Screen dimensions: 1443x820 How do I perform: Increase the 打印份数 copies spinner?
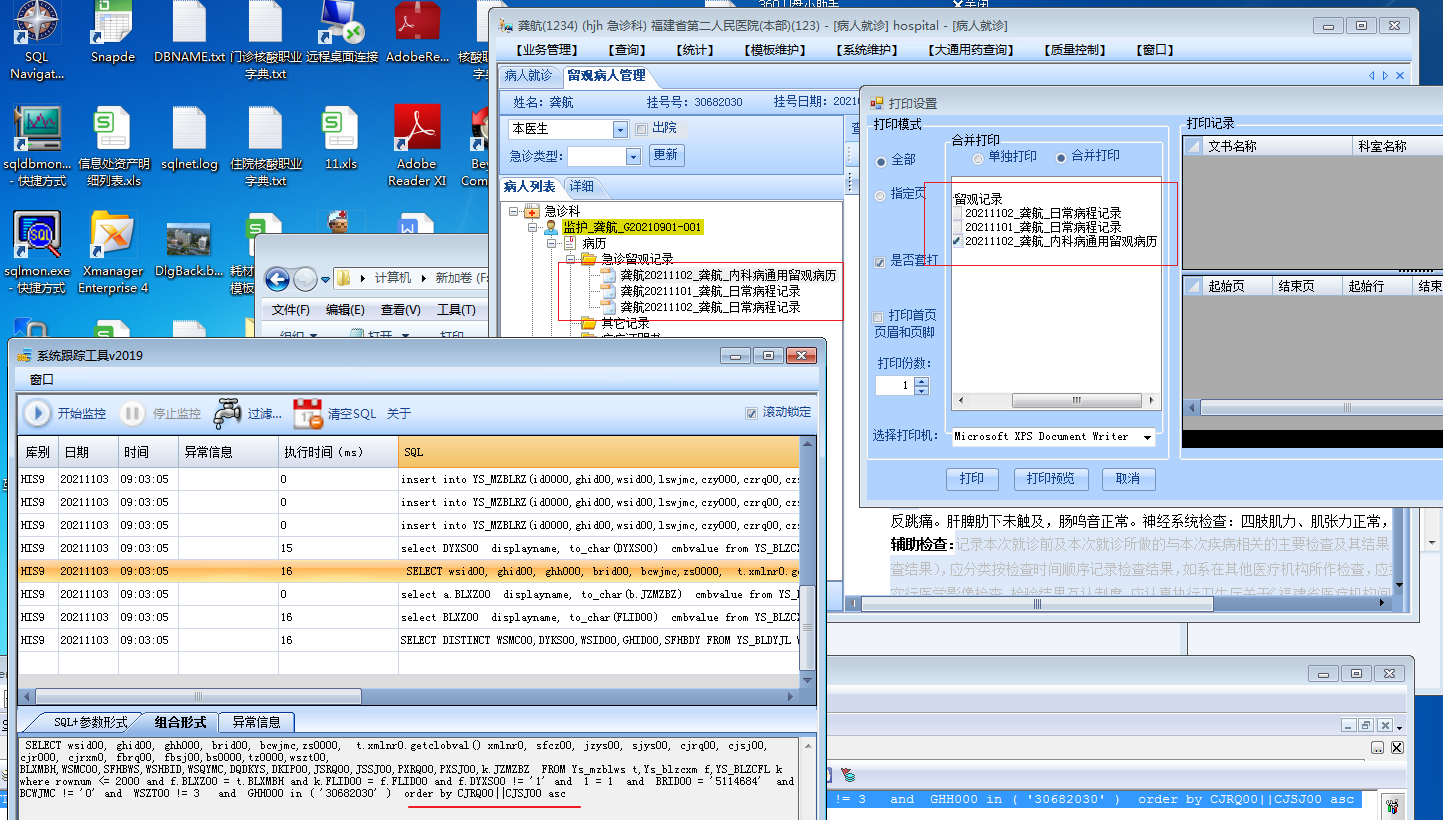[x=921, y=381]
